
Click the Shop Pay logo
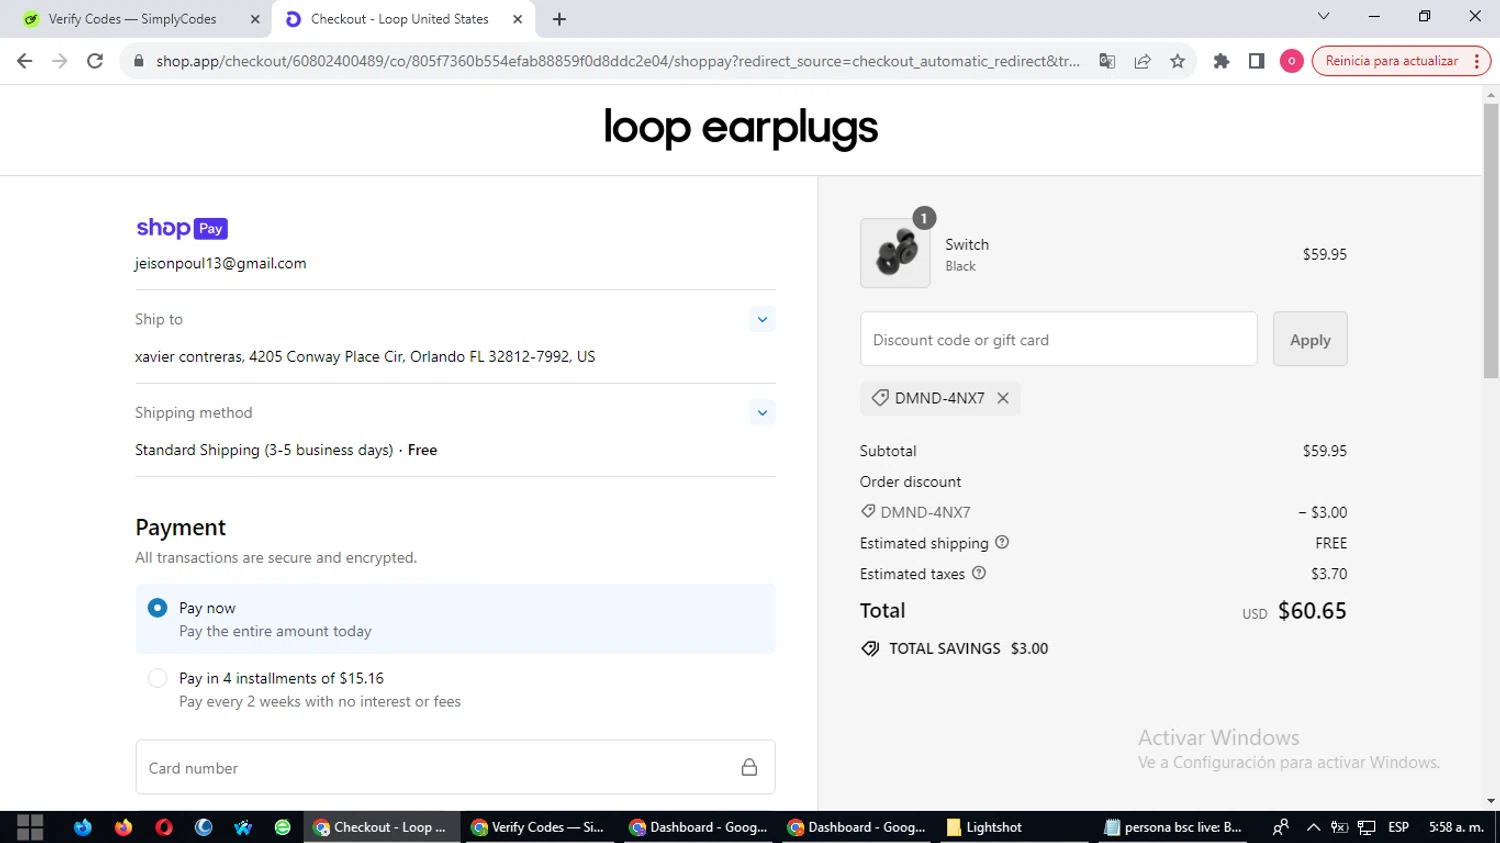point(182,228)
